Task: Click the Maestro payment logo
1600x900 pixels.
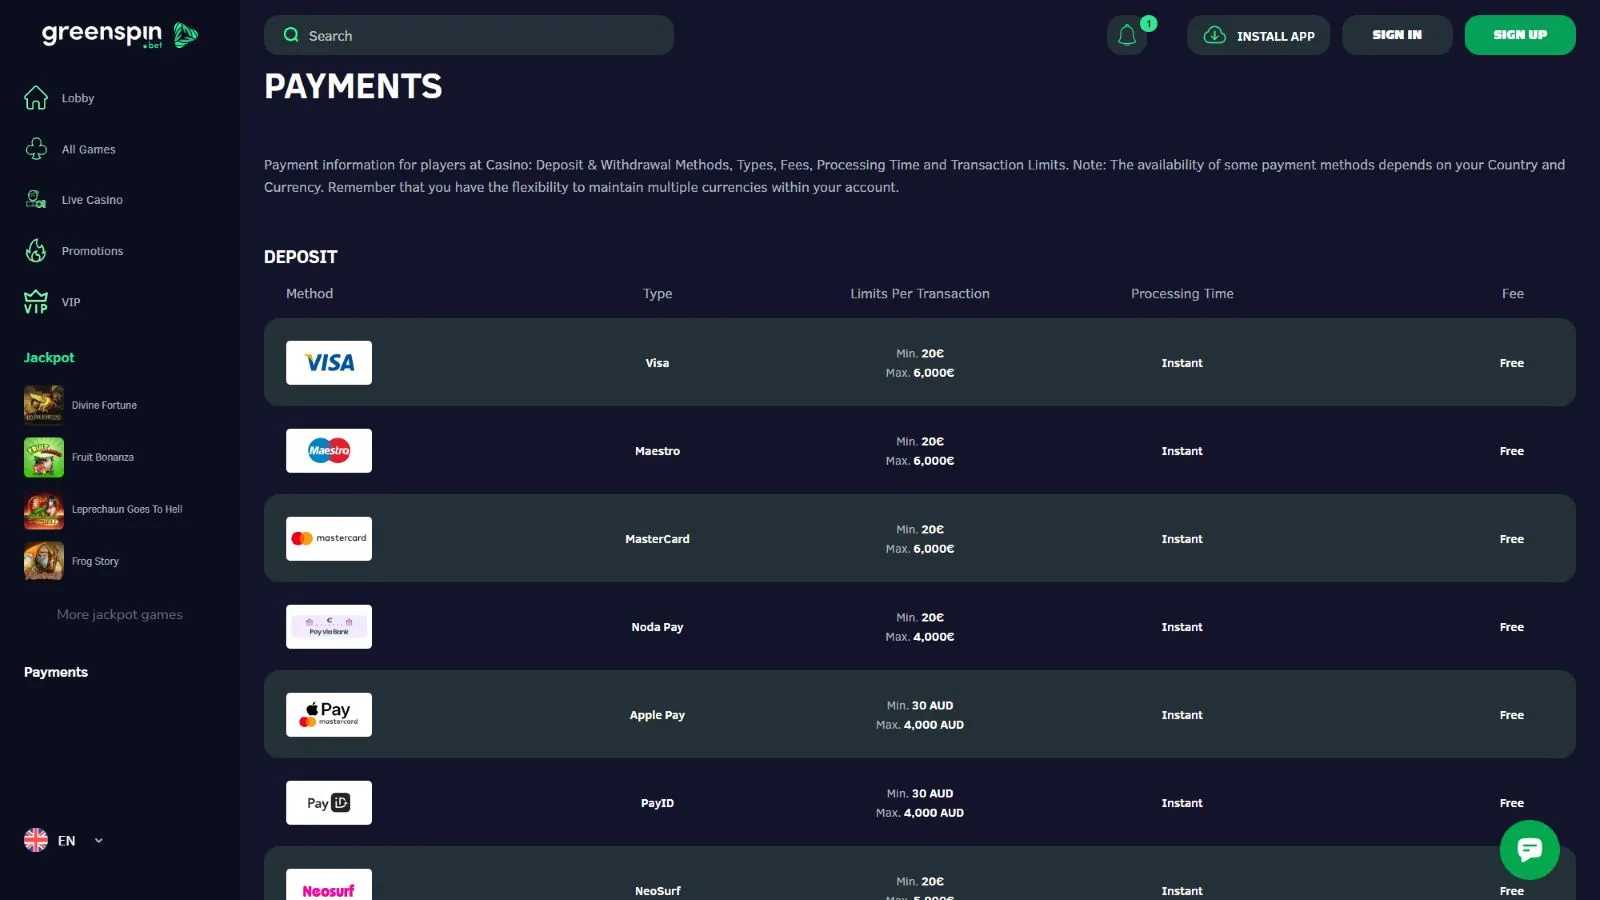Action: [329, 451]
